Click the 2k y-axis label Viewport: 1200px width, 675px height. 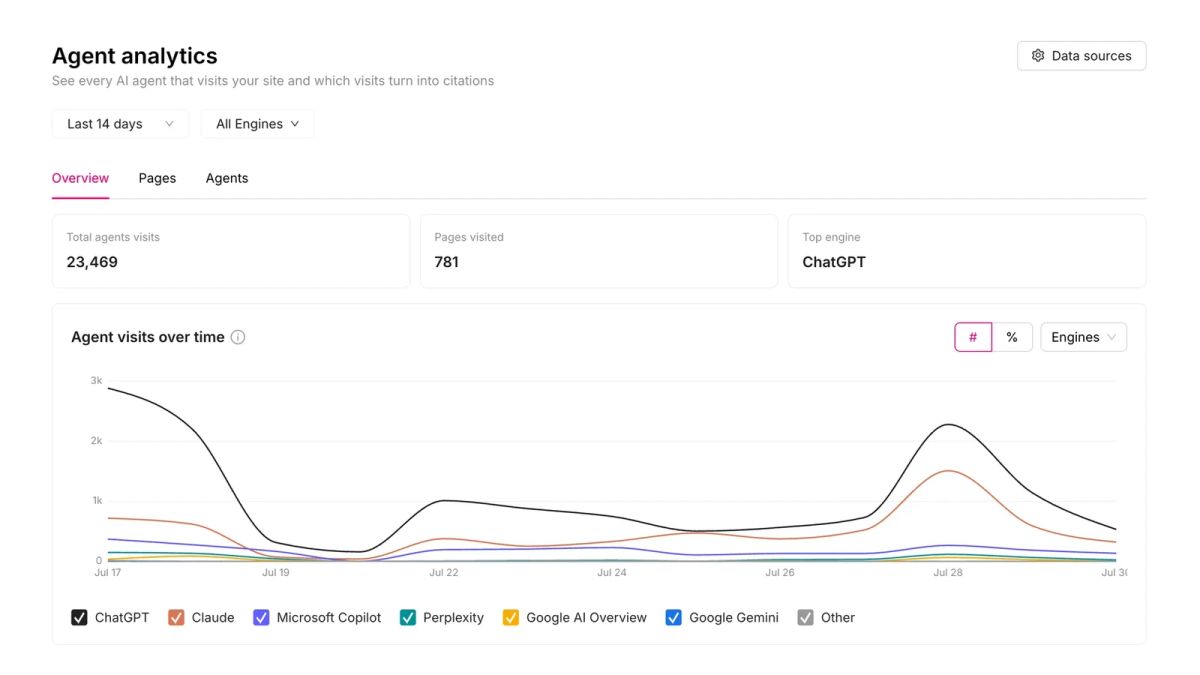96,440
